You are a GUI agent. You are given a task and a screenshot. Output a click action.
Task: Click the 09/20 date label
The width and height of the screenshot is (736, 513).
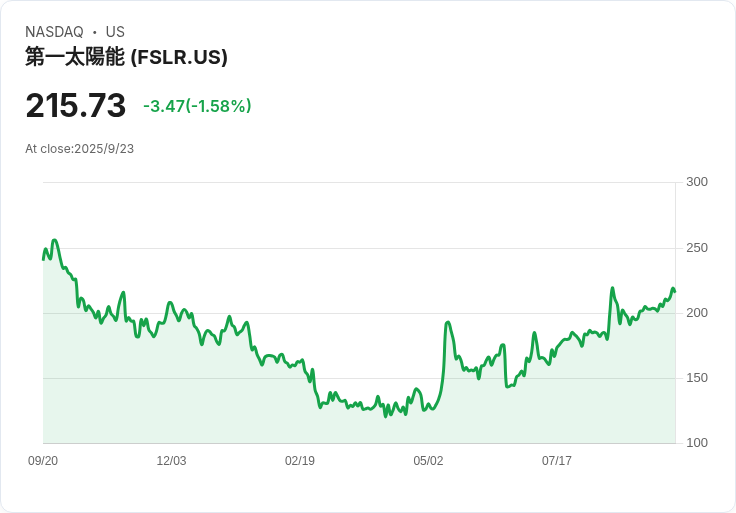(43, 461)
